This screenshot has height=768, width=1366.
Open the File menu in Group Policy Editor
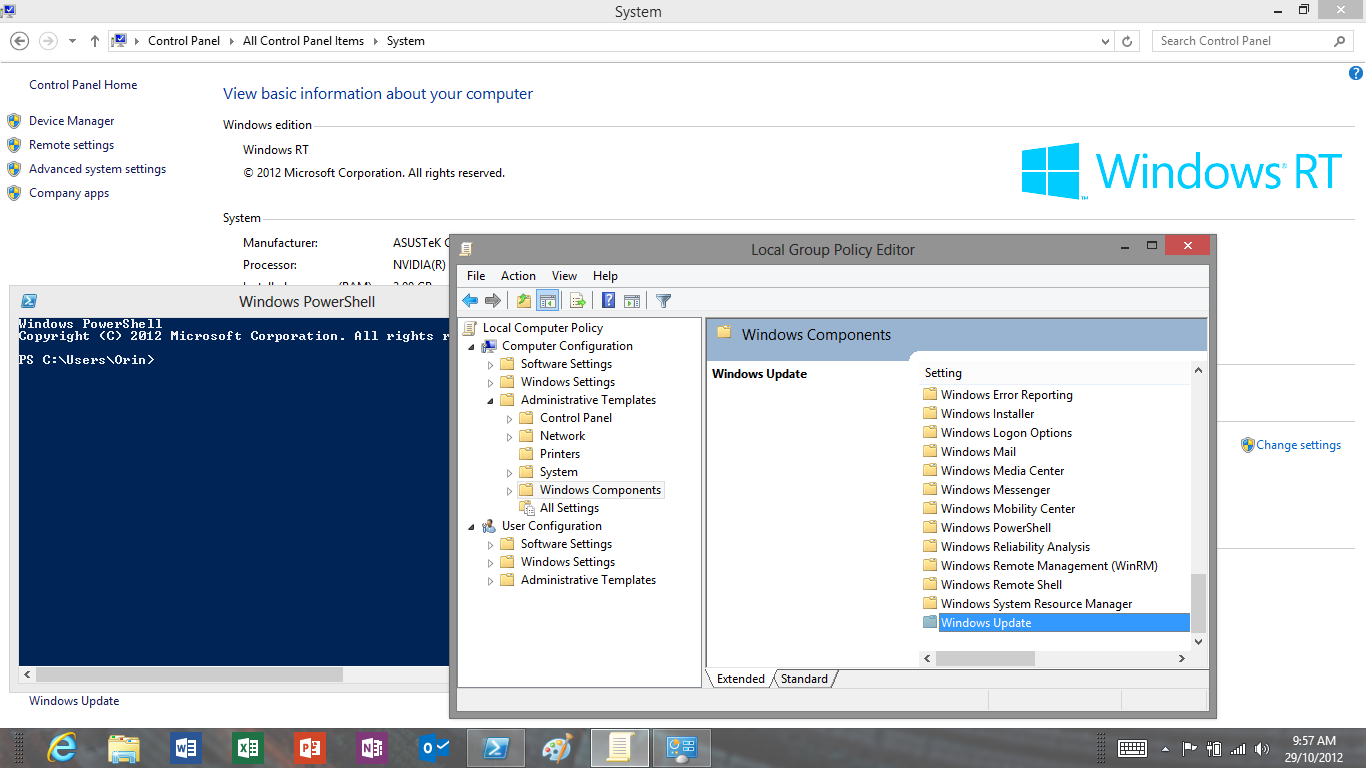(x=476, y=276)
